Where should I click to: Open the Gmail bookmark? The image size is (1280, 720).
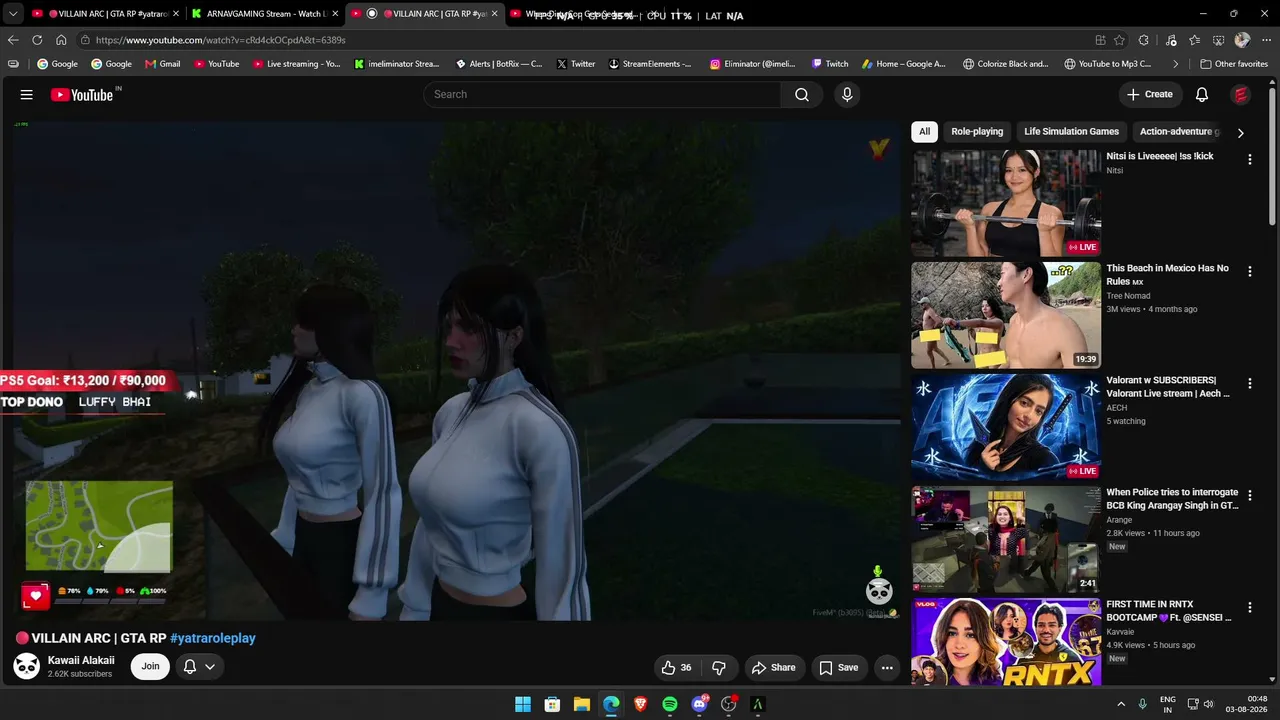163,64
